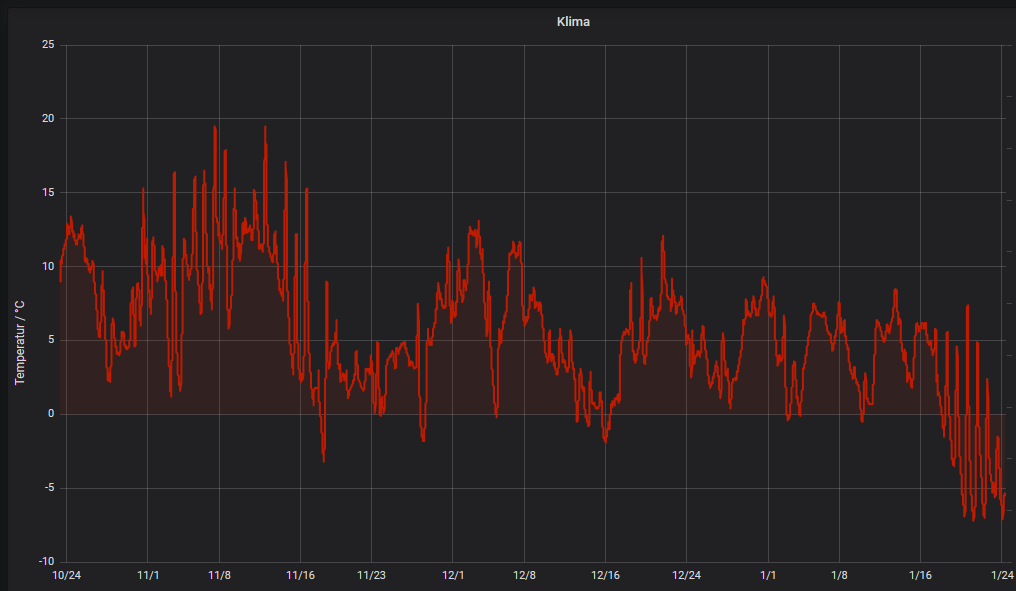Click the 12/24 date tick label
Image resolution: width=1016 pixels, height=591 pixels.
(686, 575)
